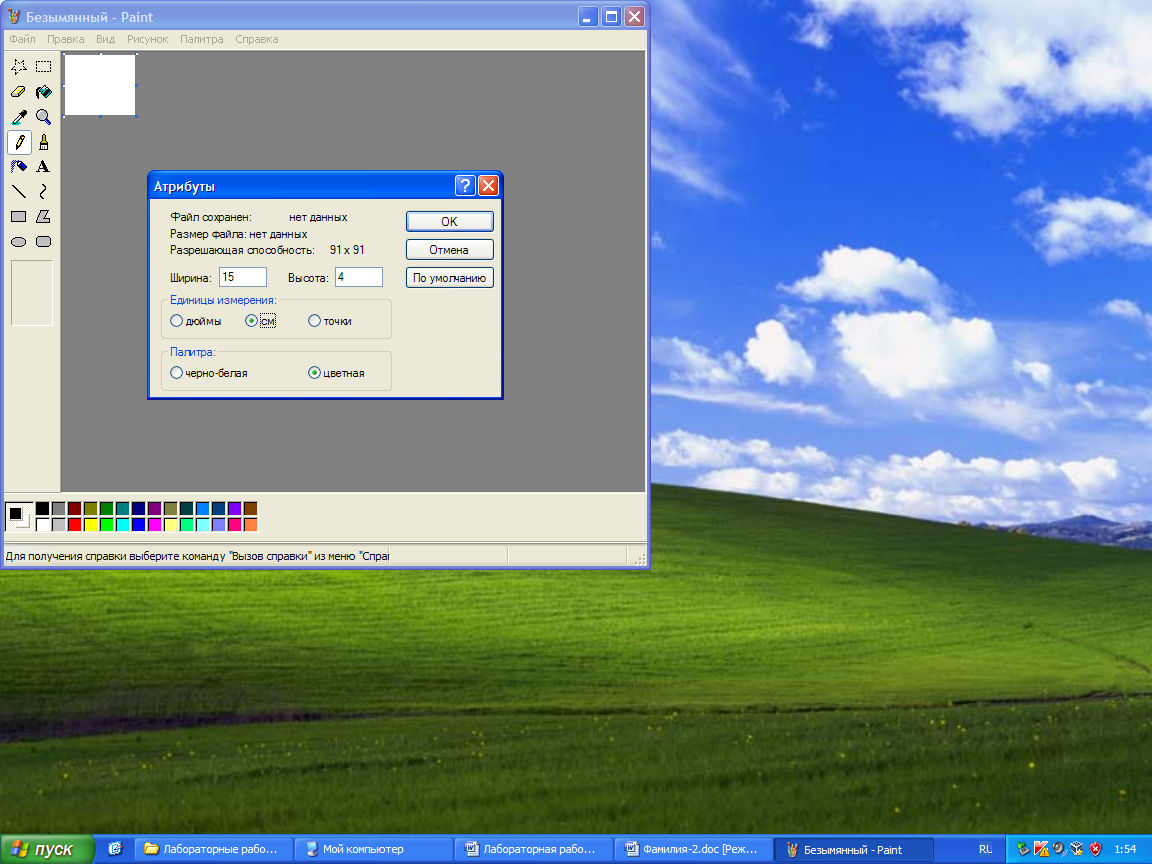Click the quick launch icon beside пуск
The width and height of the screenshot is (1152, 864).
click(x=115, y=849)
